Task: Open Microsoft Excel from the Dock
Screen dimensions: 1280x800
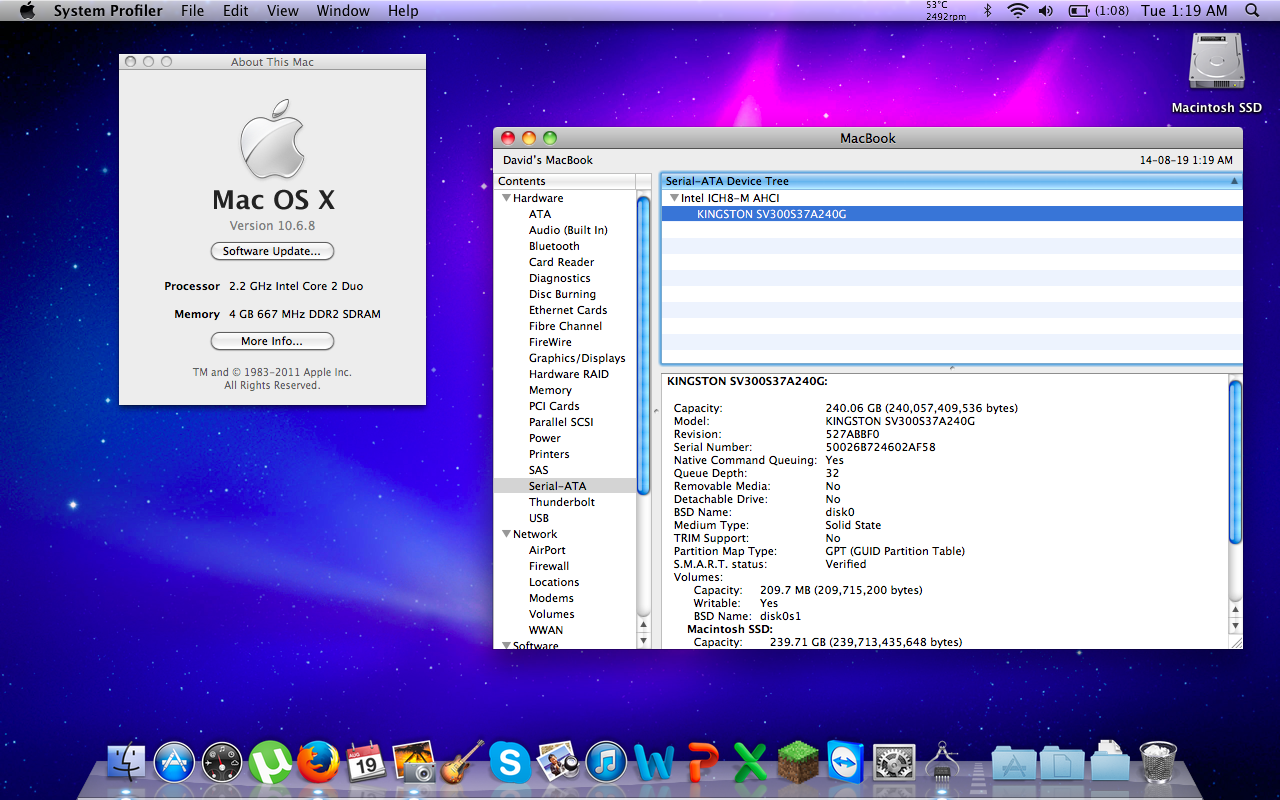Action: (x=750, y=762)
